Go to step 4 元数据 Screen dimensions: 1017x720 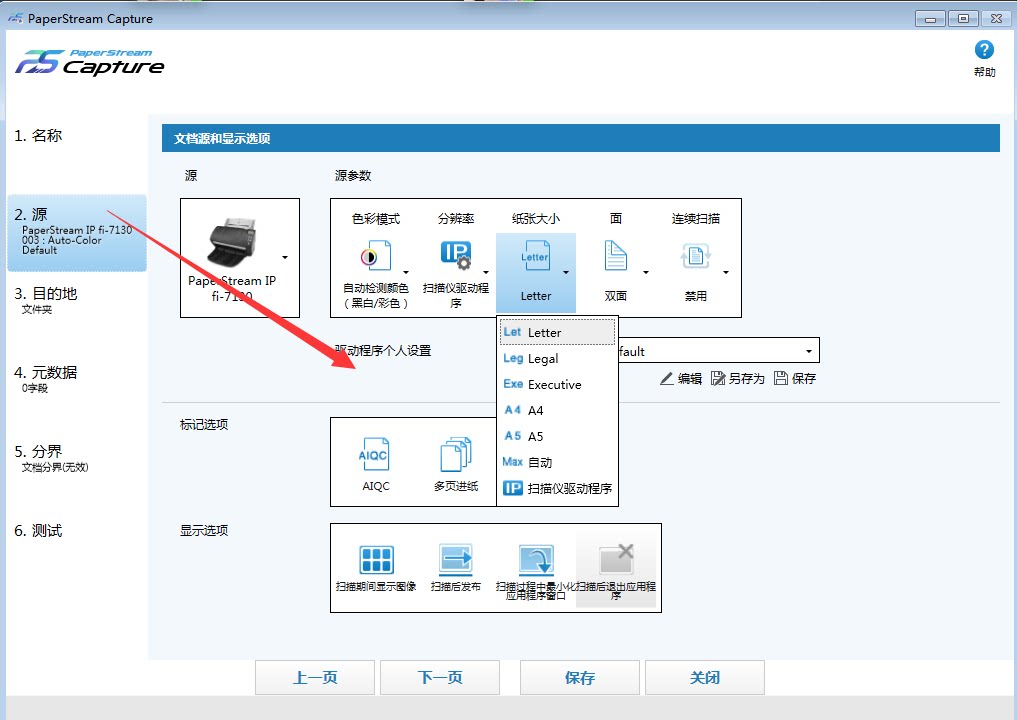45,379
